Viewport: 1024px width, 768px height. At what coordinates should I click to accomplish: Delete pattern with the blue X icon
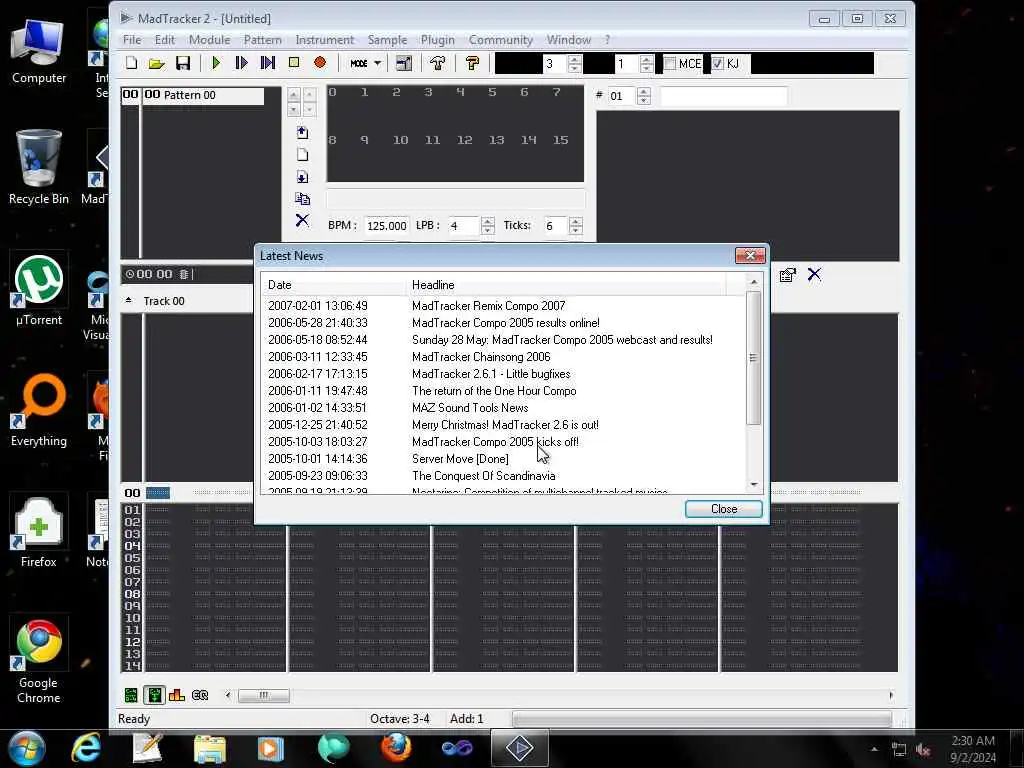tap(302, 220)
